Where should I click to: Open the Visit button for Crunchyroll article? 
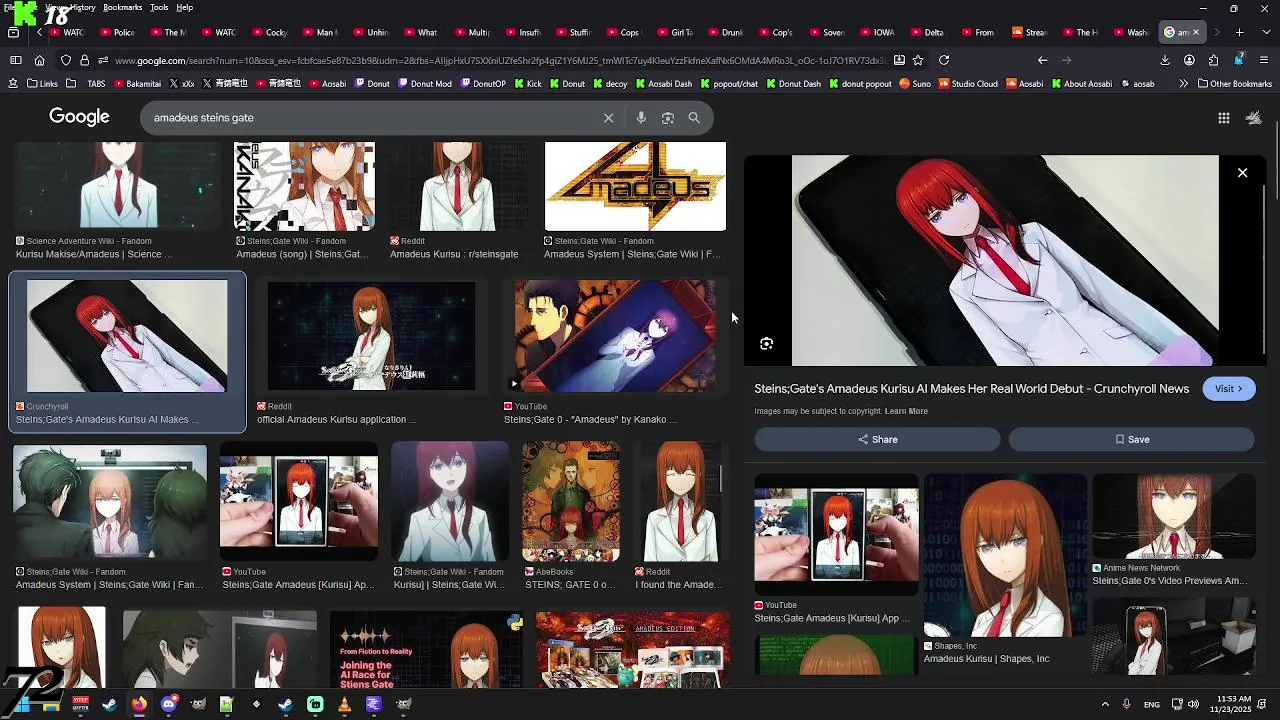click(1228, 389)
